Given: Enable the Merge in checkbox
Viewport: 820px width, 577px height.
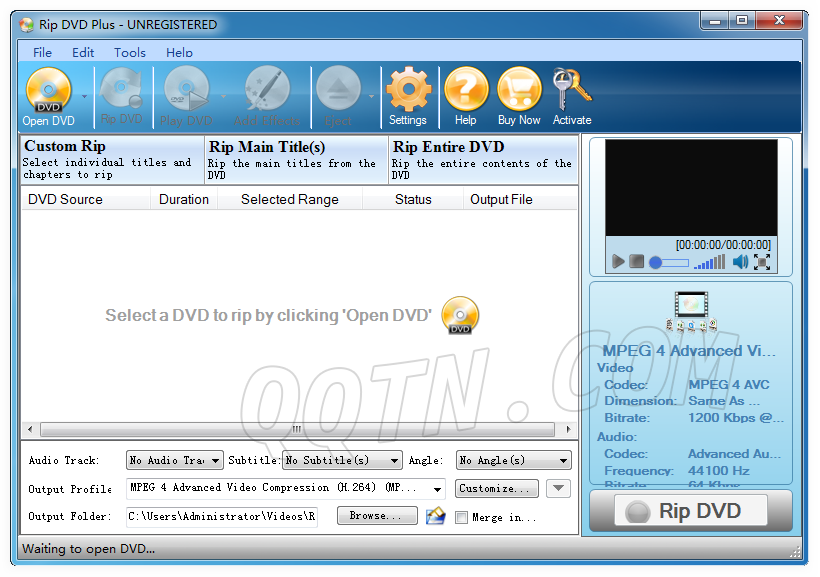Looking at the screenshot, I should [461, 518].
